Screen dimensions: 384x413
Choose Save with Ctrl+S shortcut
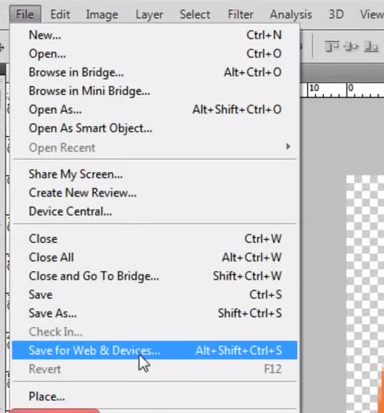click(155, 295)
